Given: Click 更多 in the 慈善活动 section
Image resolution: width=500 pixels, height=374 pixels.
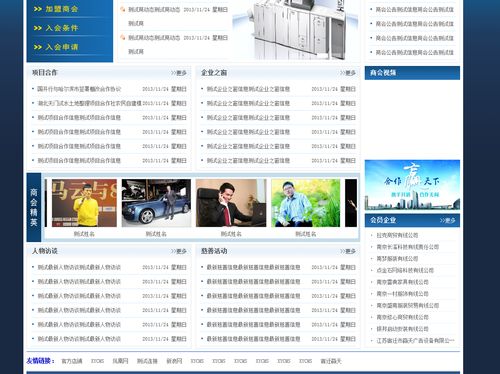Looking at the screenshot, I should [x=348, y=251].
